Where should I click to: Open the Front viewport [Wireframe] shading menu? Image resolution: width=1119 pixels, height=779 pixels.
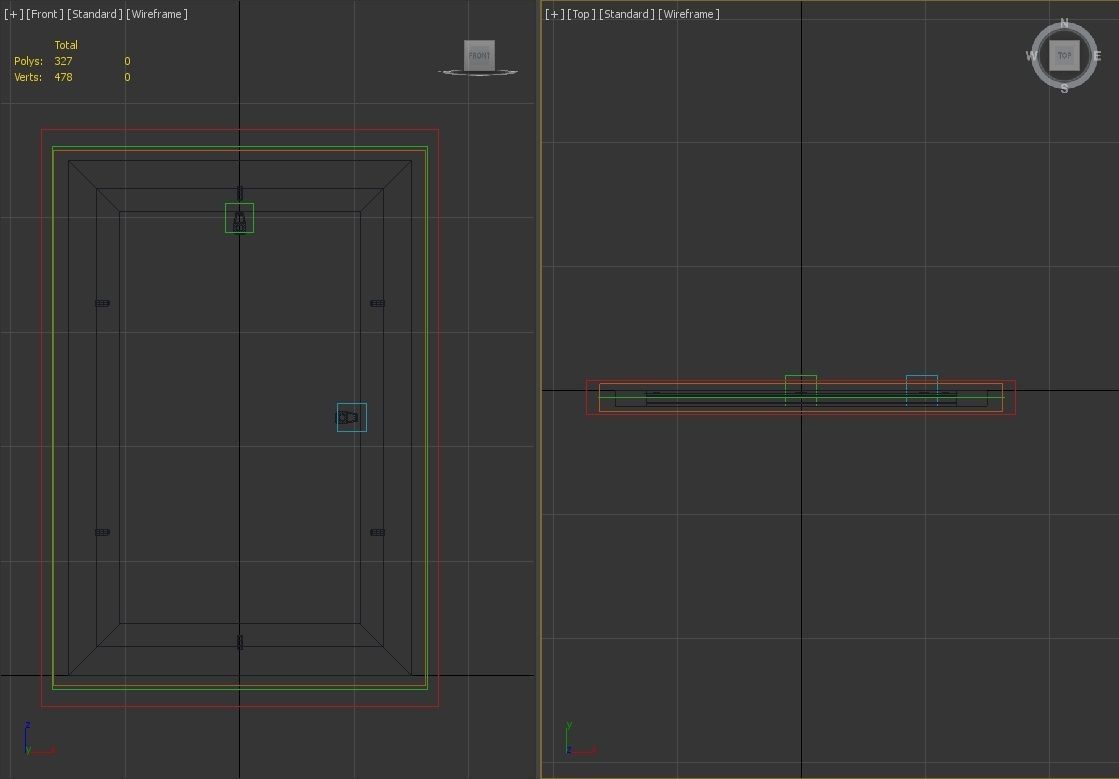point(157,14)
